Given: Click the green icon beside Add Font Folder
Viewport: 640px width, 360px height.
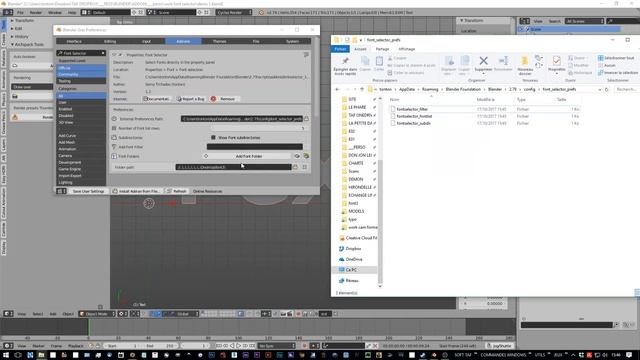Looking at the screenshot, I should pos(306,156).
